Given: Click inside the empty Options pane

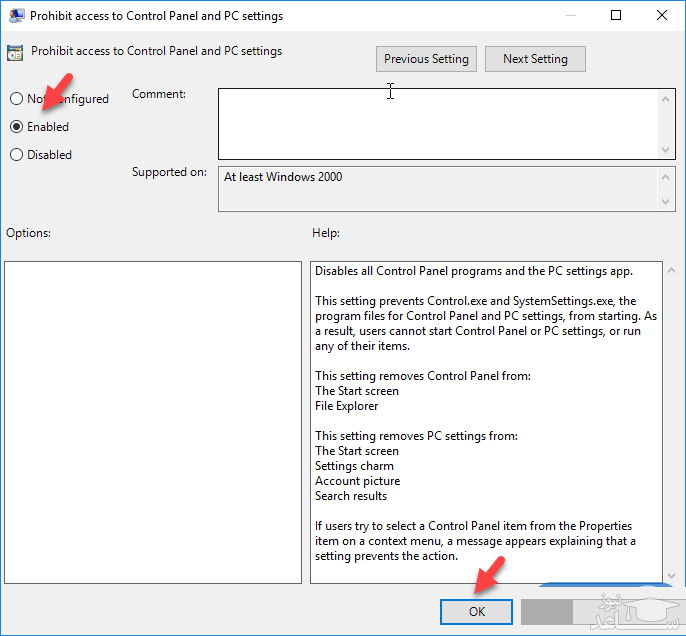Looking at the screenshot, I should (152, 422).
